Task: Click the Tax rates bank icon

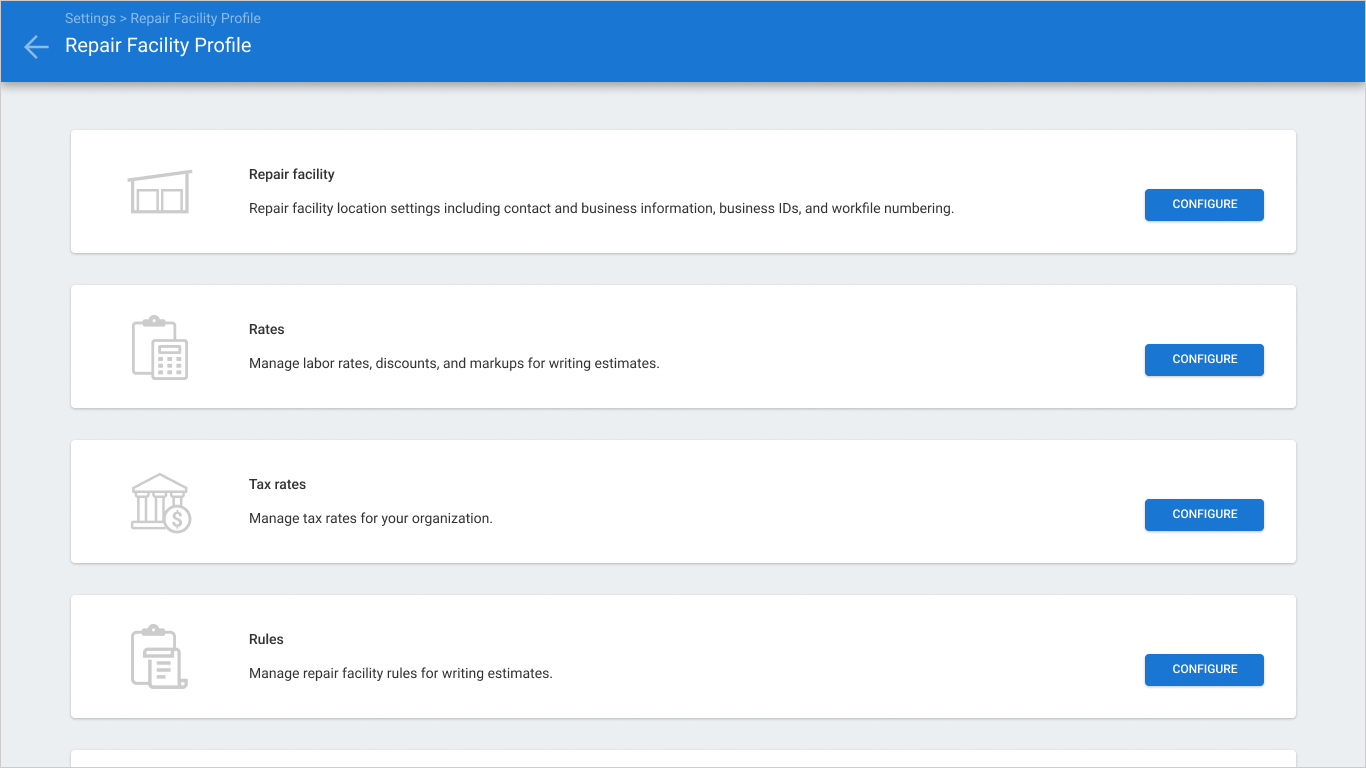Action: point(161,502)
